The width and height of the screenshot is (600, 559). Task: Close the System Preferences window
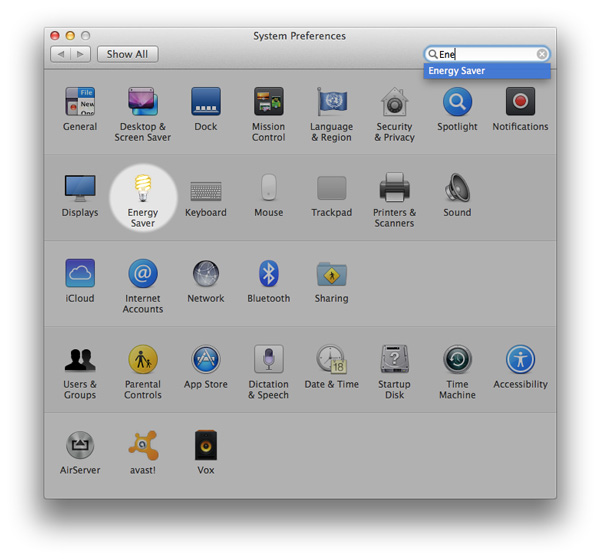pyautogui.click(x=55, y=36)
